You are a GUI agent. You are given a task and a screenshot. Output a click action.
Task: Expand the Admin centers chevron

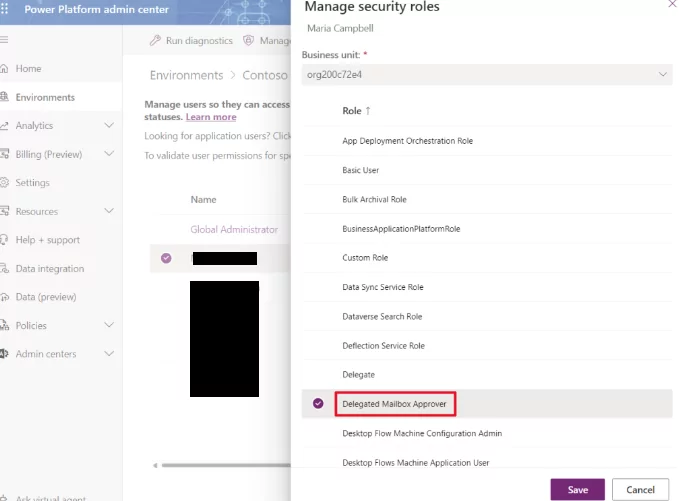click(x=109, y=354)
